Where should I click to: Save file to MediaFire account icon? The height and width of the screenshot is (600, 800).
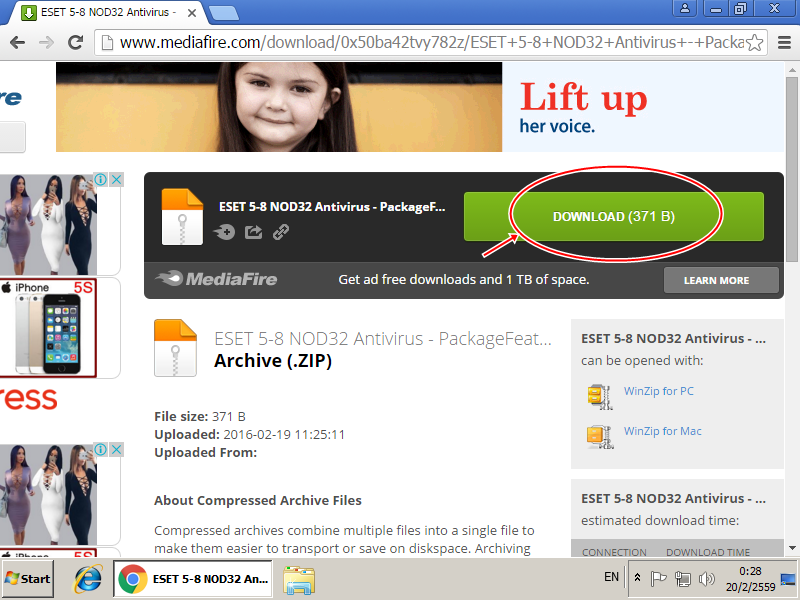point(224,232)
